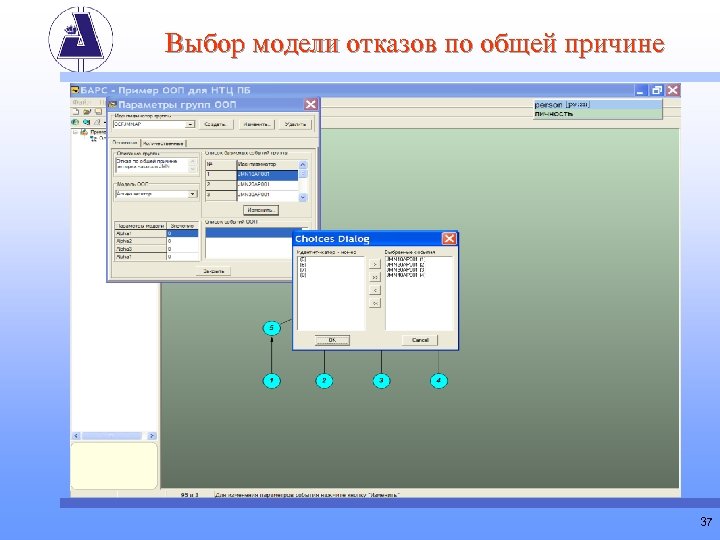Screen dimensions: 720x540
Task: Select the second event in the selected events list
Action: (405, 265)
